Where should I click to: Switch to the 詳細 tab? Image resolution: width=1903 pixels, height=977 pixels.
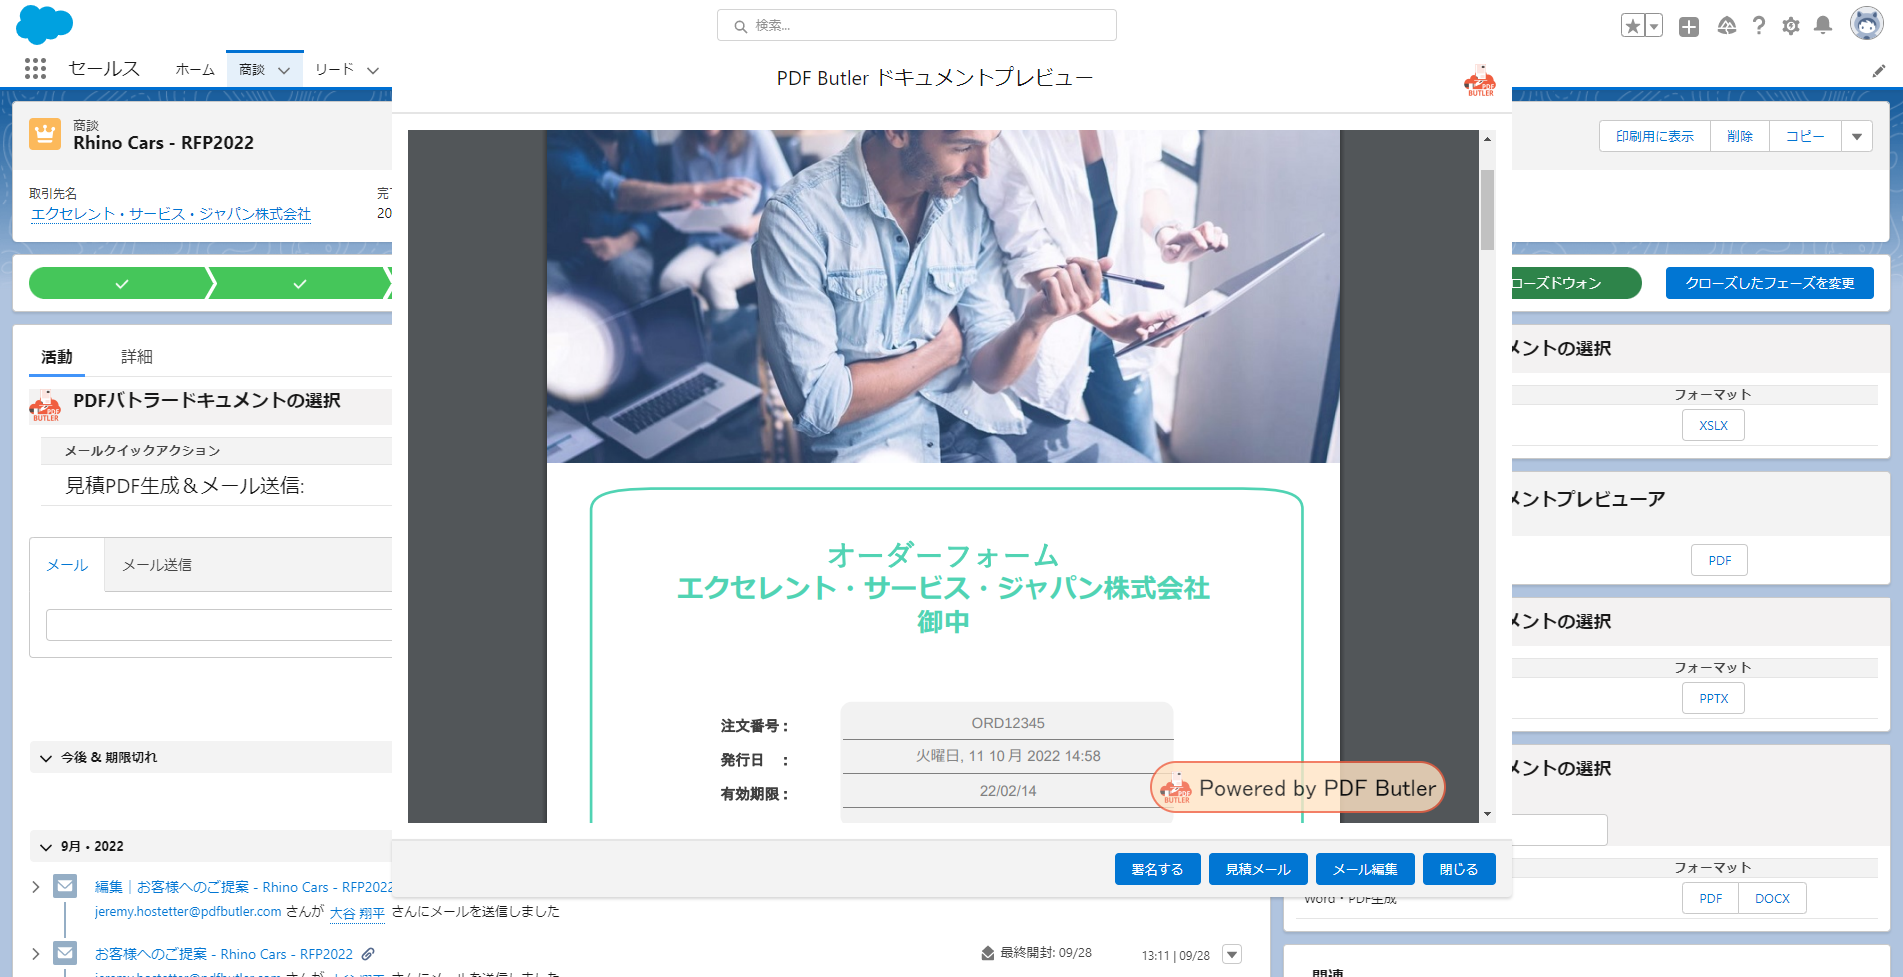137,357
